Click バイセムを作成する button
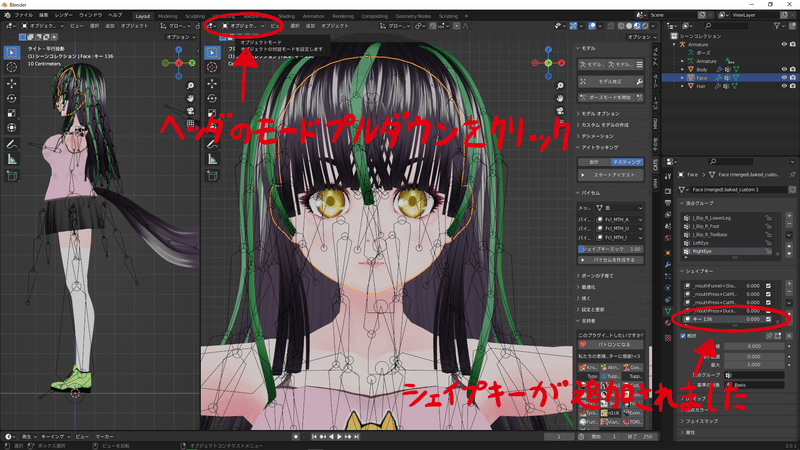800x450 pixels. [611, 260]
